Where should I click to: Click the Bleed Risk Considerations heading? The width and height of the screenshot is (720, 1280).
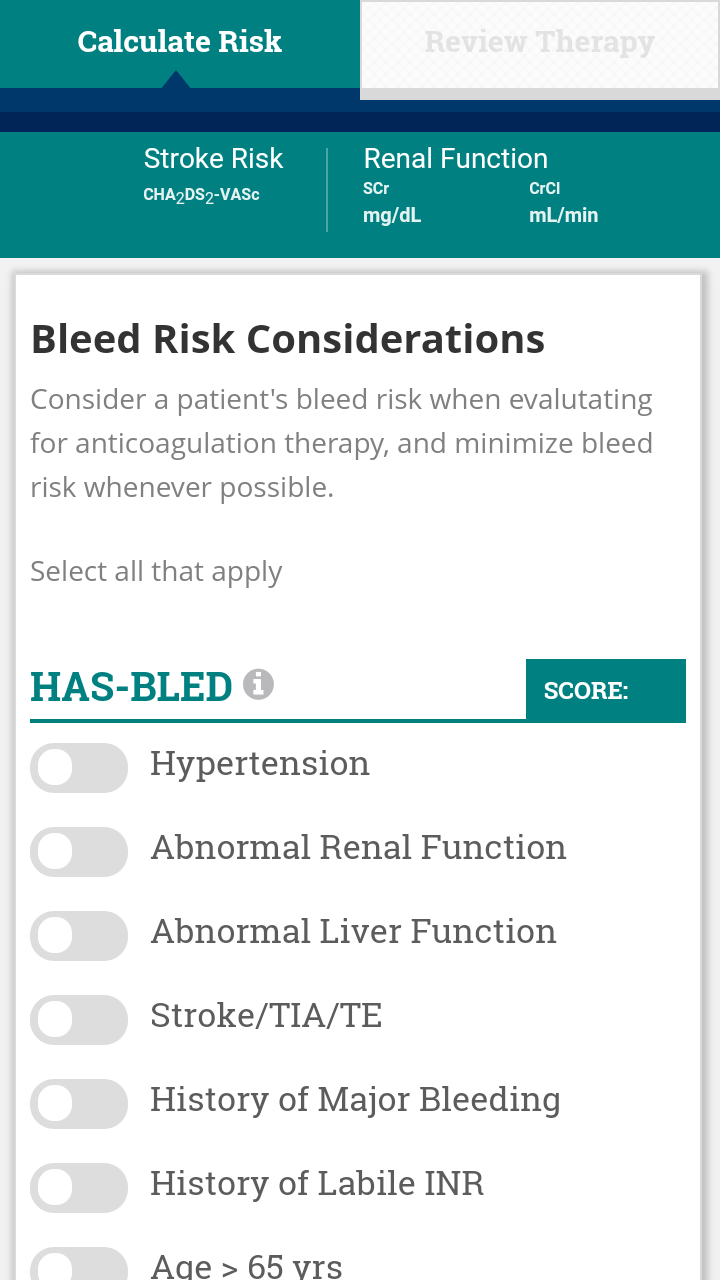click(x=288, y=339)
